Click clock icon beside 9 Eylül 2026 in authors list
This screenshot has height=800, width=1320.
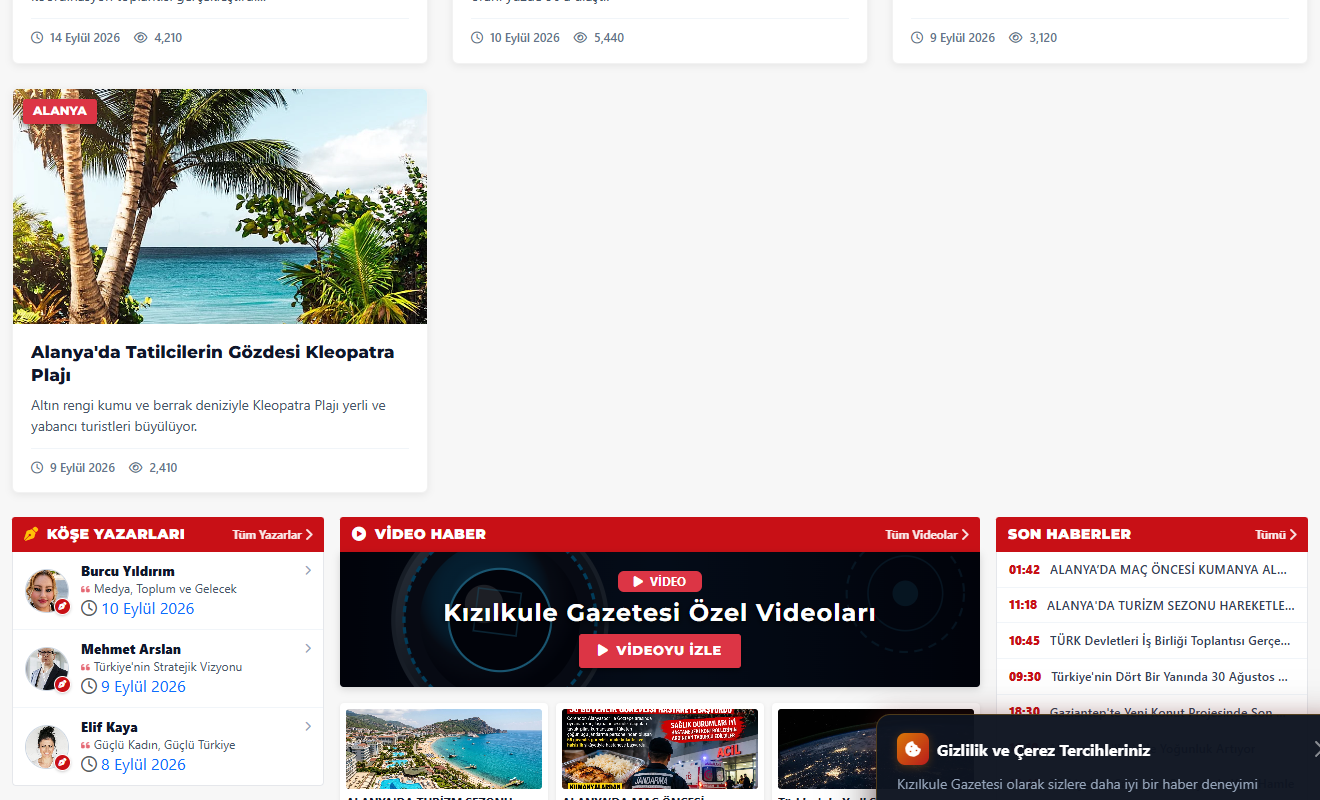pyautogui.click(x=89, y=687)
